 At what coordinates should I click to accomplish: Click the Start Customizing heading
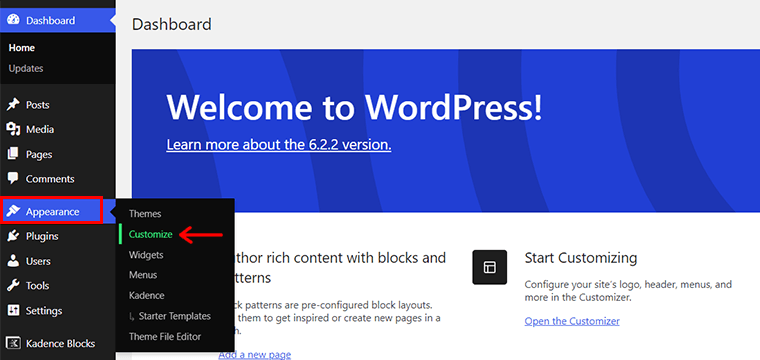(581, 257)
